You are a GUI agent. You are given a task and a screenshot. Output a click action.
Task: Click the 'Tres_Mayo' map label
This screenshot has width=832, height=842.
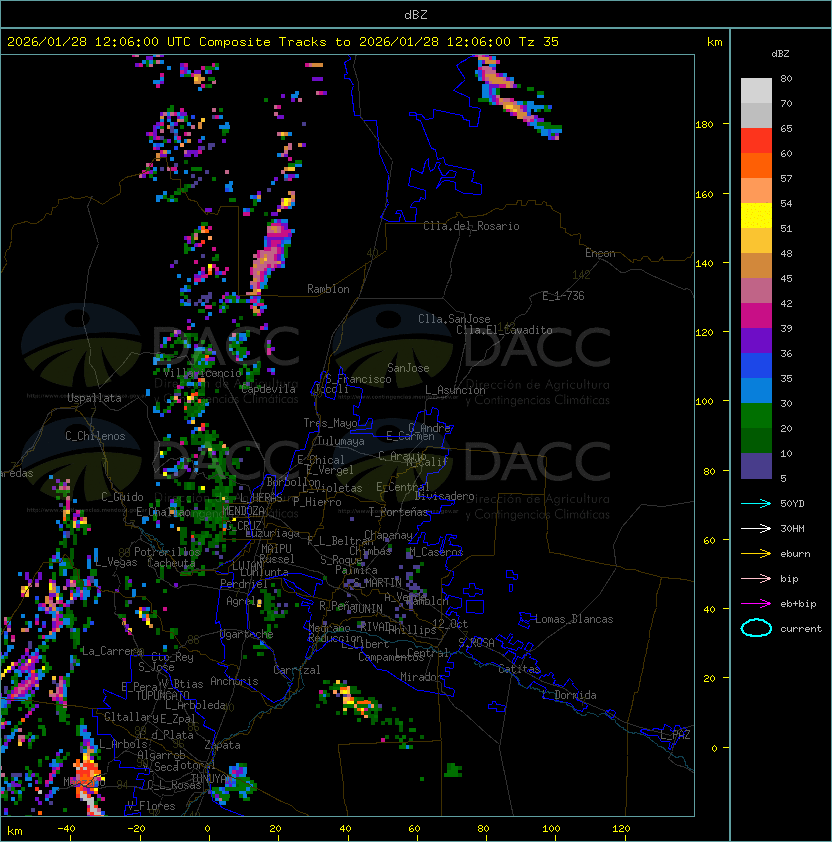(x=330, y=423)
